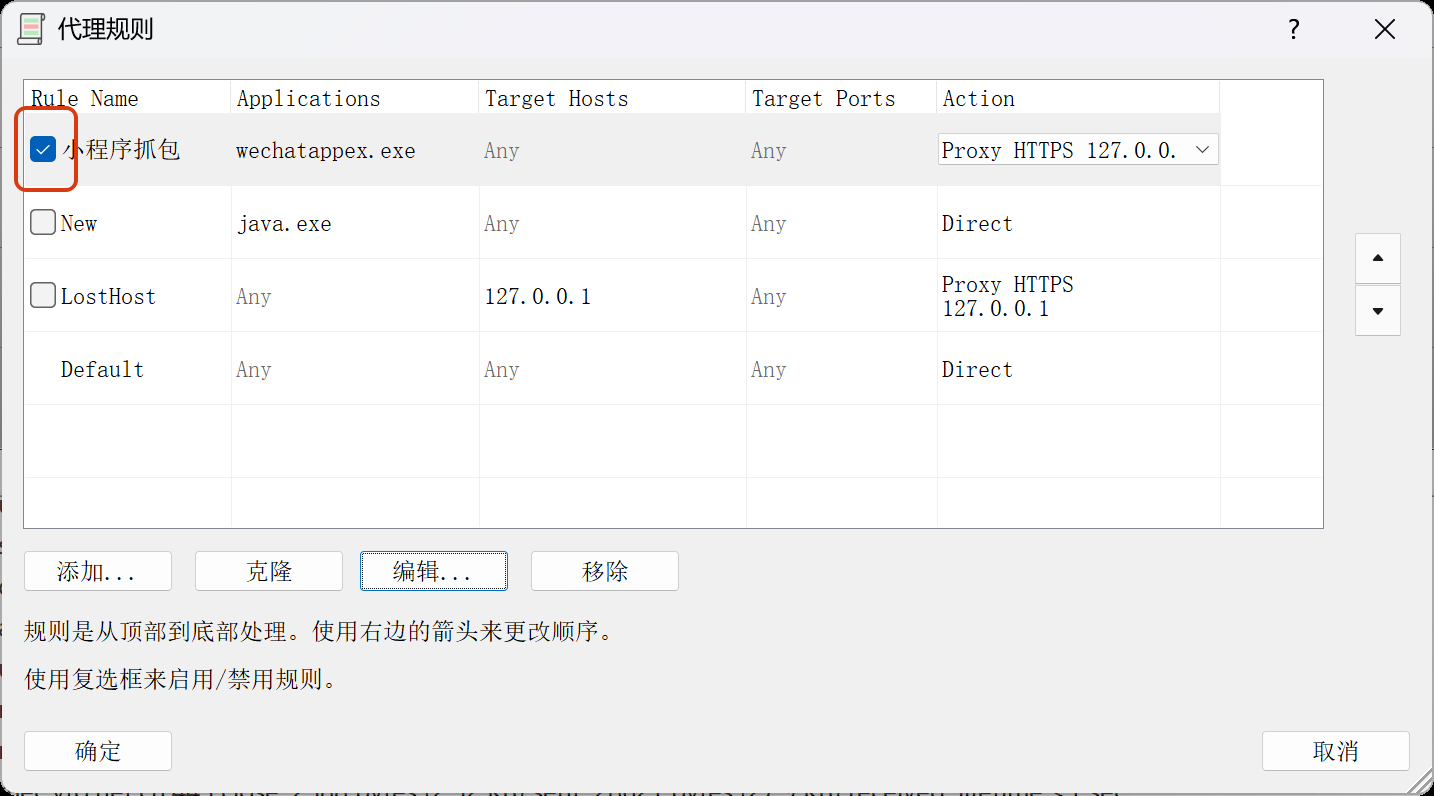Image resolution: width=1434 pixels, height=796 pixels.
Task: Click the proxy rules scroll icon in title bar
Action: click(x=31, y=29)
